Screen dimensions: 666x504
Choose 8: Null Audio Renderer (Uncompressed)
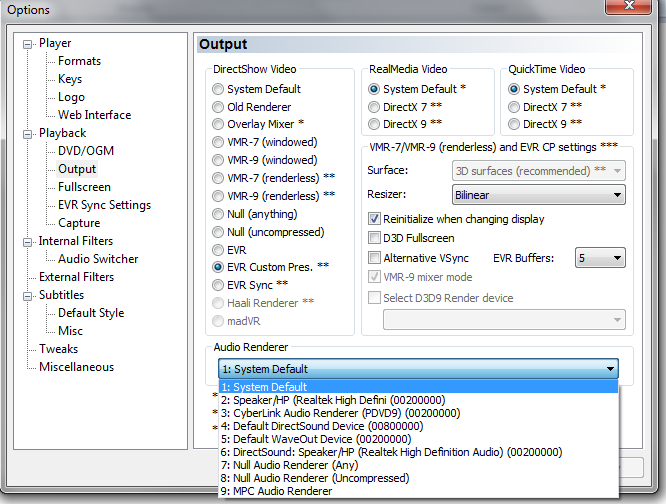coord(418,478)
